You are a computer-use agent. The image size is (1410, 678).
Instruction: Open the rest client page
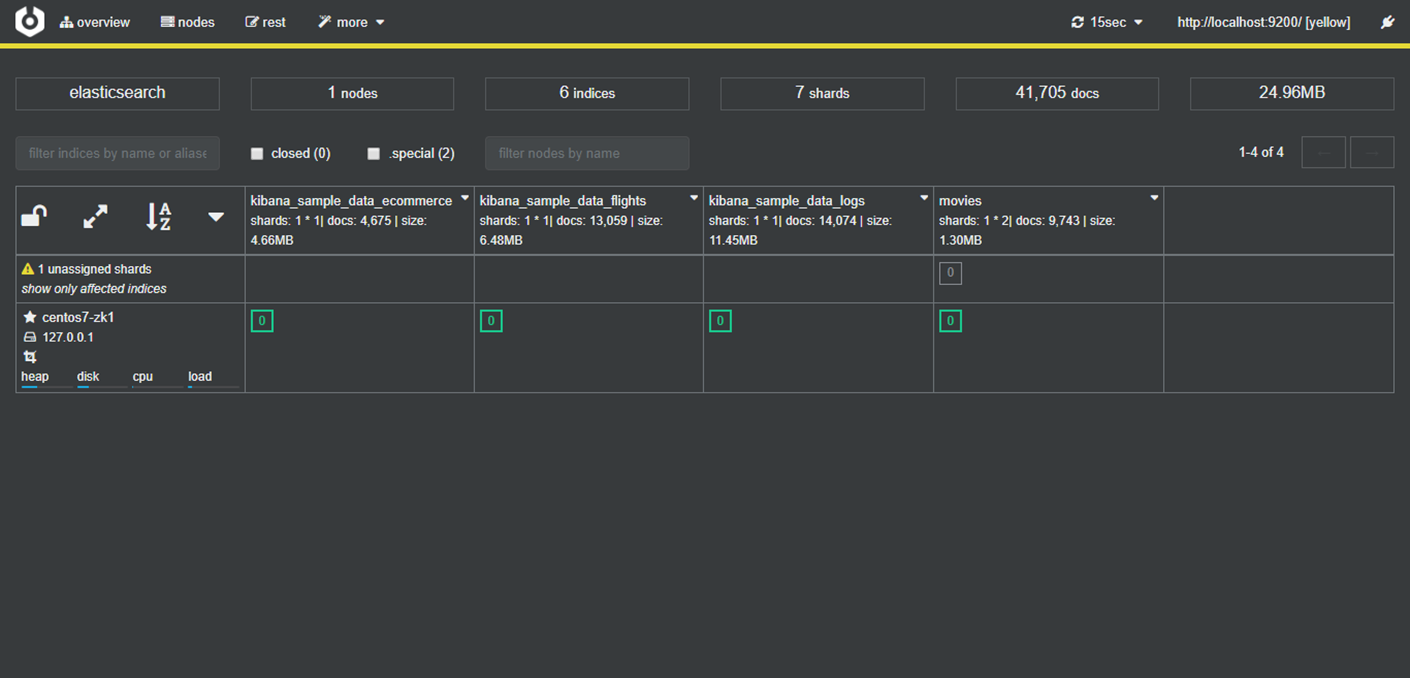(x=266, y=22)
